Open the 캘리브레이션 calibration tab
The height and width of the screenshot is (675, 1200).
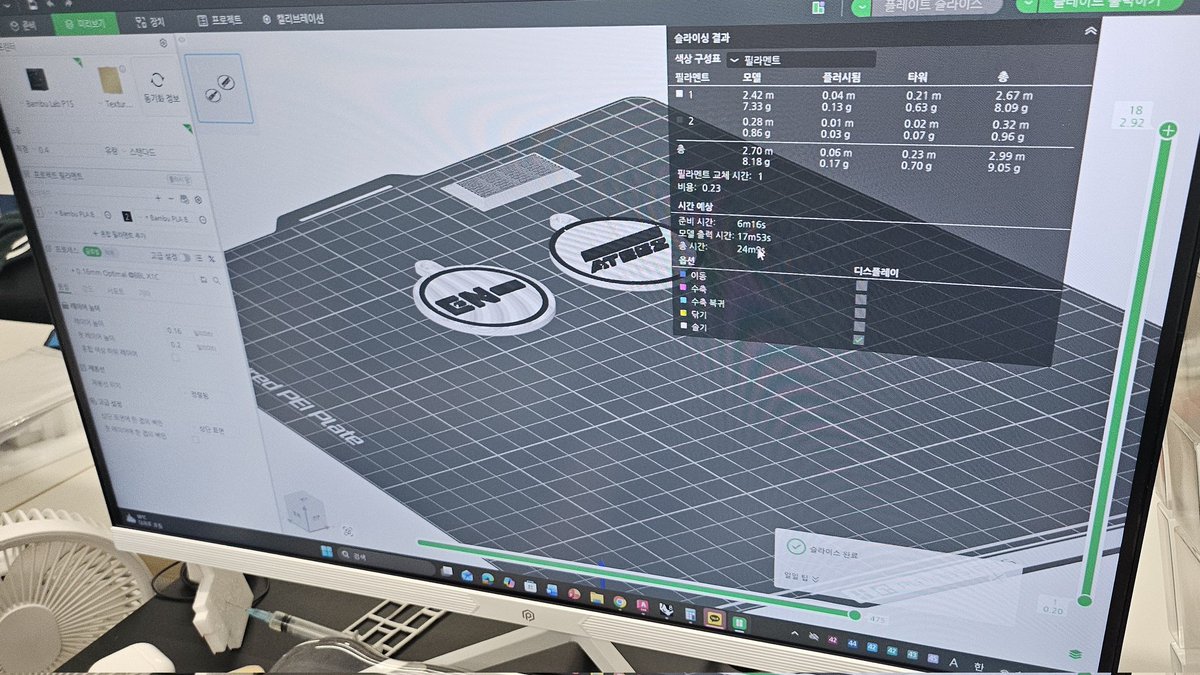(292, 19)
